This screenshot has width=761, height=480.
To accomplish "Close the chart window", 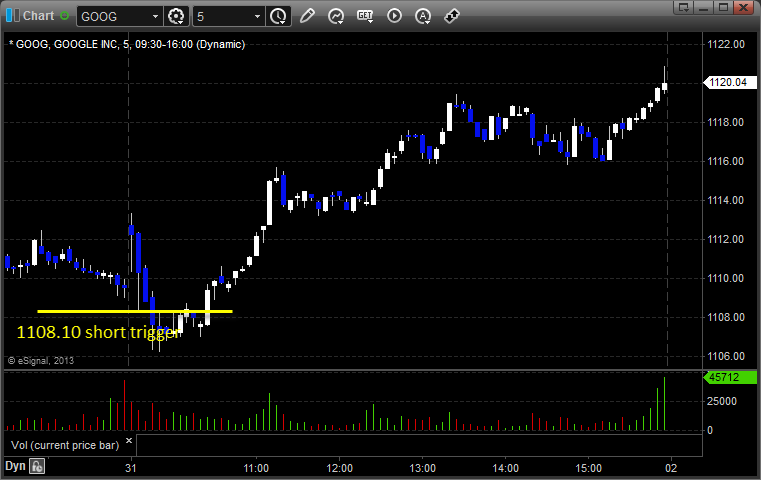I will pyautogui.click(x=744, y=7).
